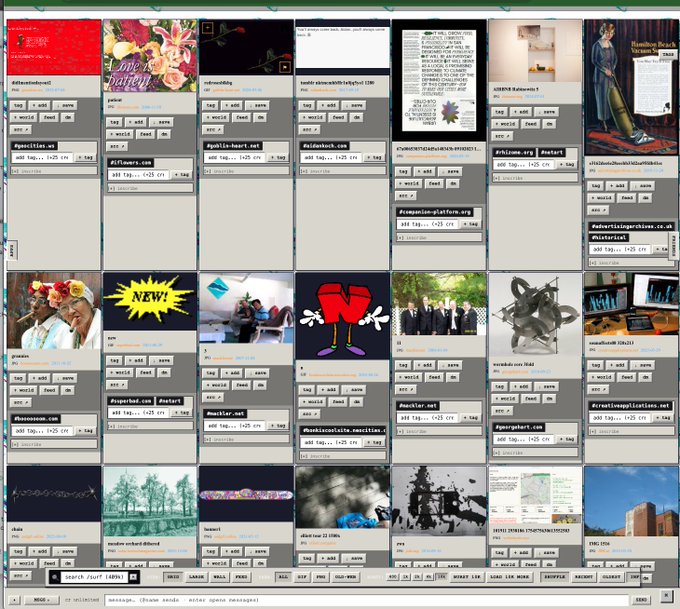Post the geocities.ws card to world

tap(23, 117)
